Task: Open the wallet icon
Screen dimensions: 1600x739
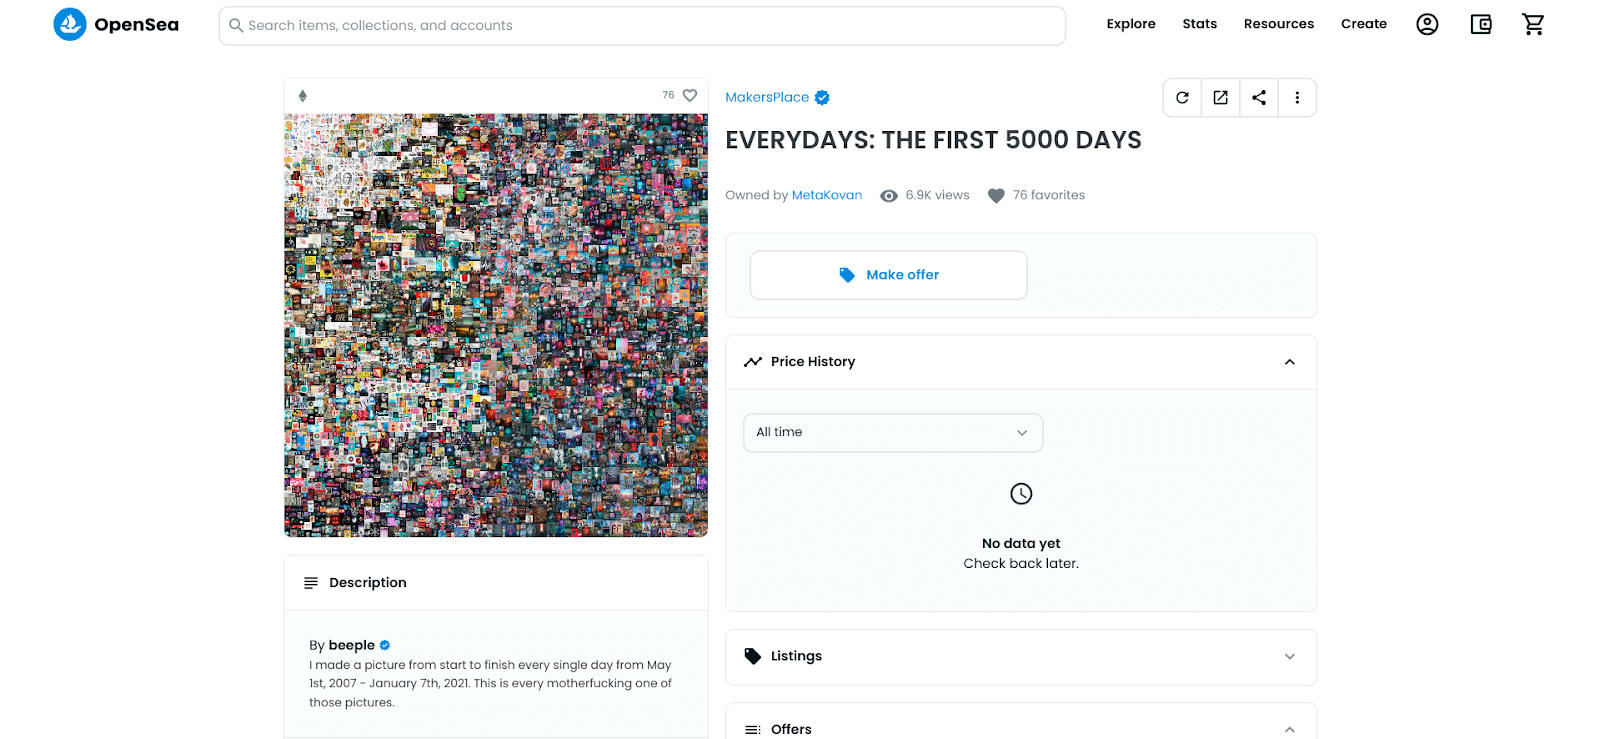Action: click(1481, 25)
